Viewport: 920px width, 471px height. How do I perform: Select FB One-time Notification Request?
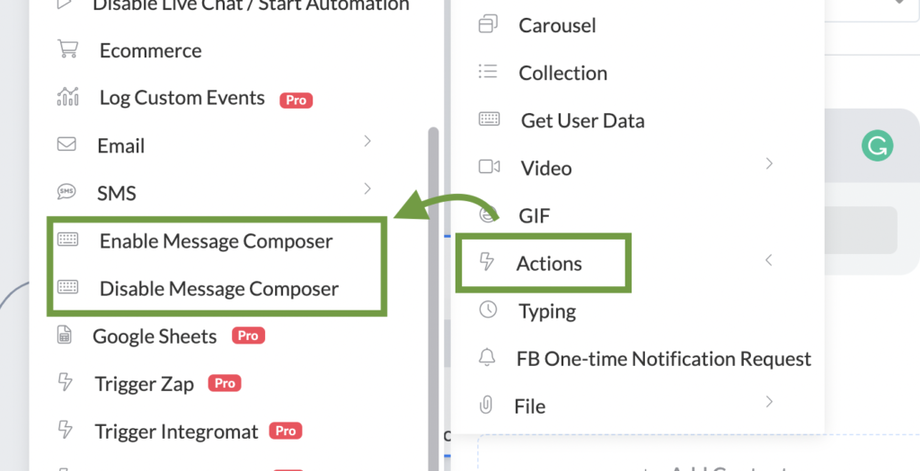[663, 358]
